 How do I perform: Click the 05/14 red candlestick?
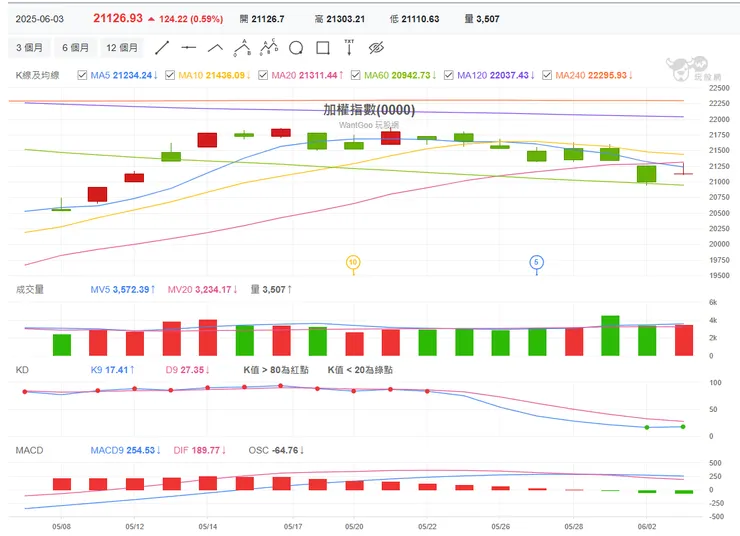pos(207,140)
